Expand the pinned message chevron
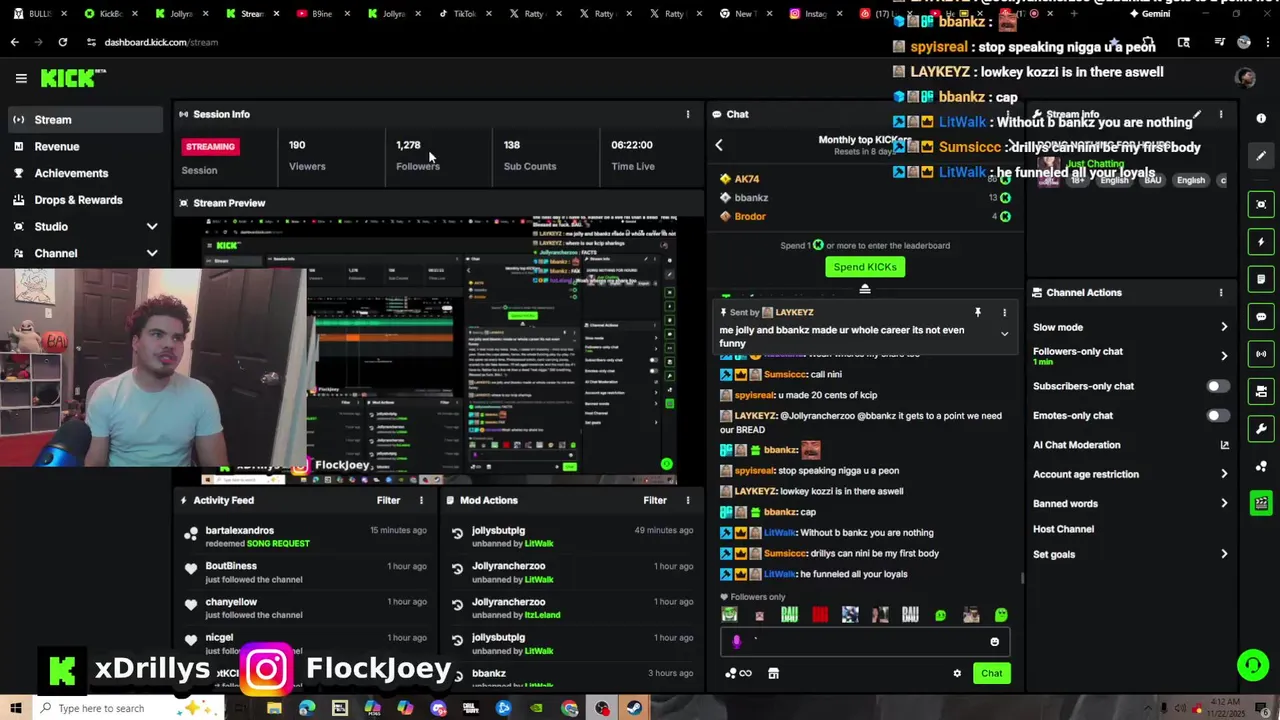Screen dimensions: 1280x720 click(1004, 334)
